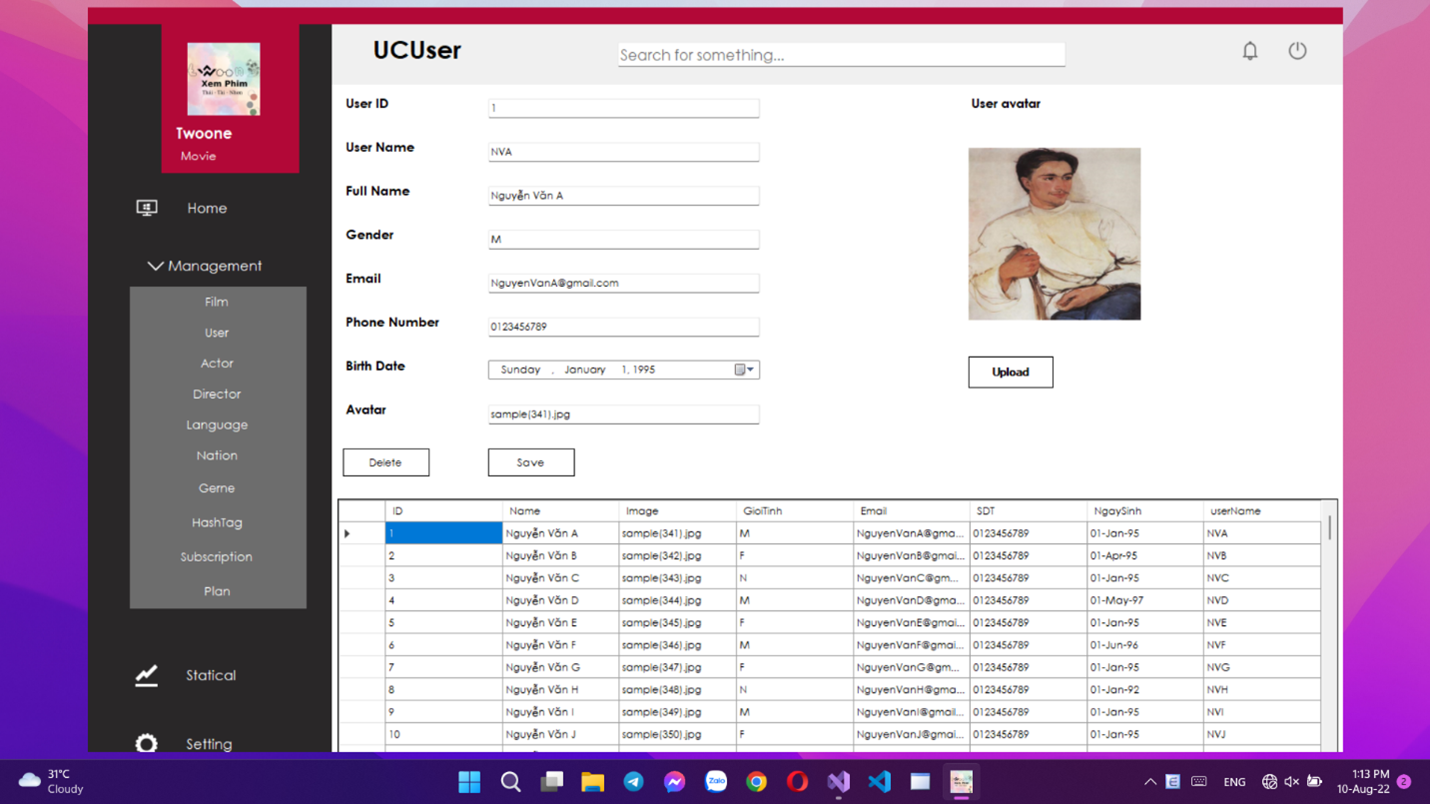Click the user avatar portrait image

click(x=1054, y=234)
